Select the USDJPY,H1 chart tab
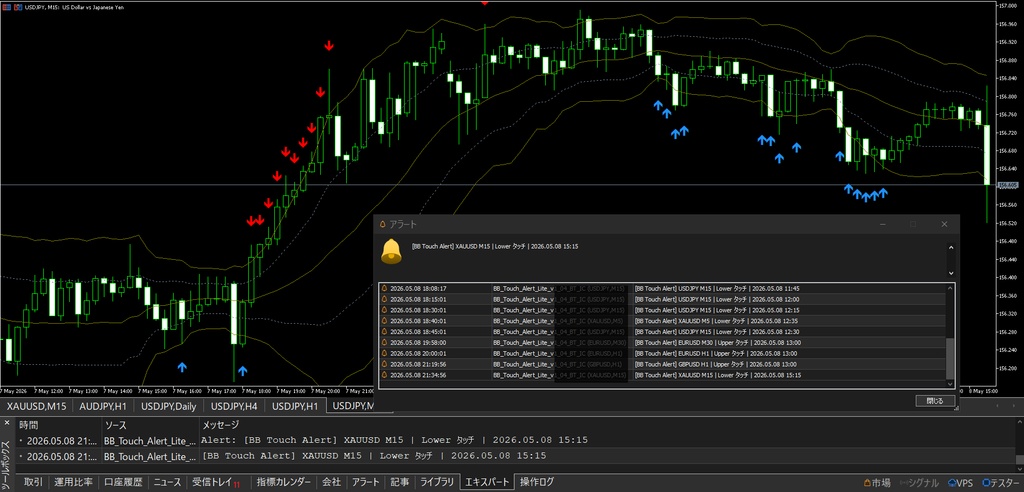This screenshot has width=1024, height=492. pyautogui.click(x=294, y=406)
